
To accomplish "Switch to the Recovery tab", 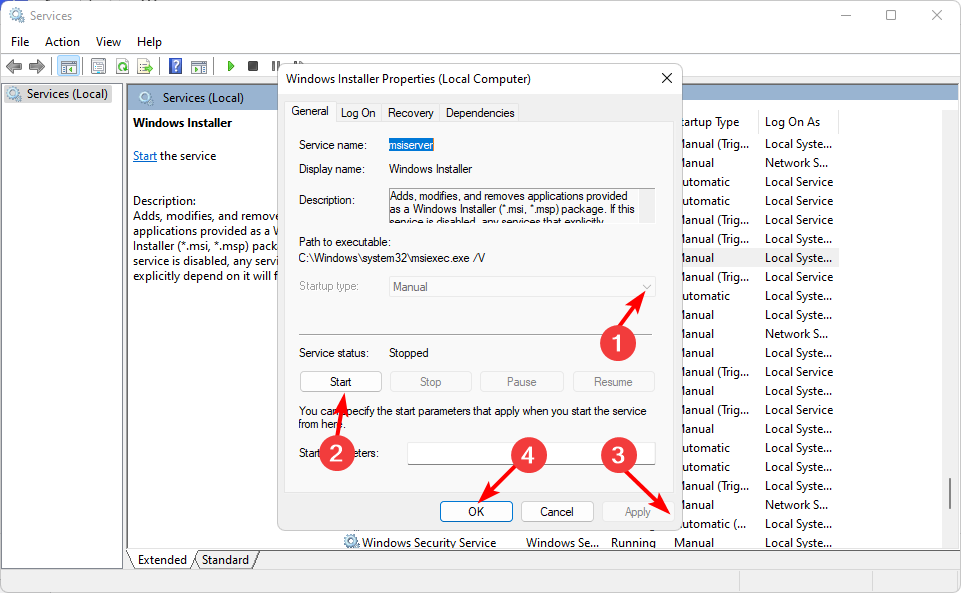I will tap(410, 113).
